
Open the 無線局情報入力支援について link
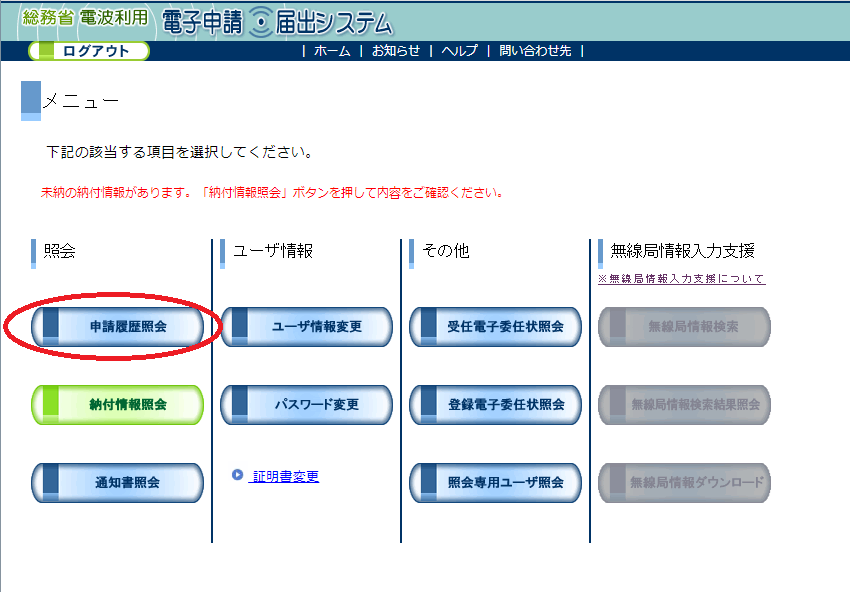[681, 279]
